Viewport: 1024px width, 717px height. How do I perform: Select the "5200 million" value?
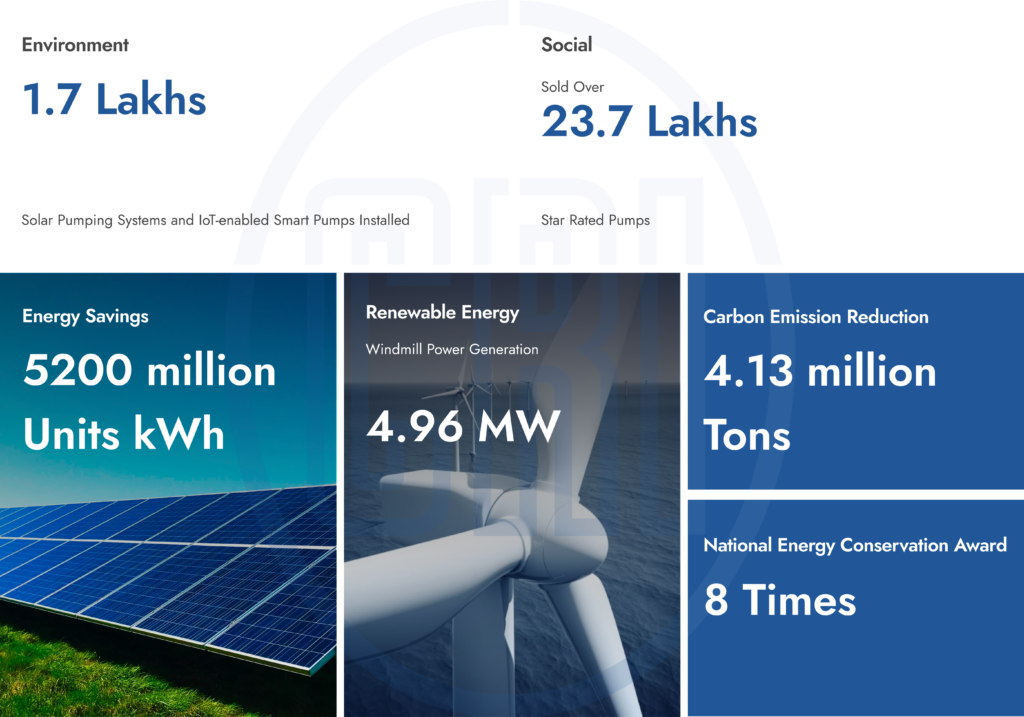pyautogui.click(x=150, y=370)
